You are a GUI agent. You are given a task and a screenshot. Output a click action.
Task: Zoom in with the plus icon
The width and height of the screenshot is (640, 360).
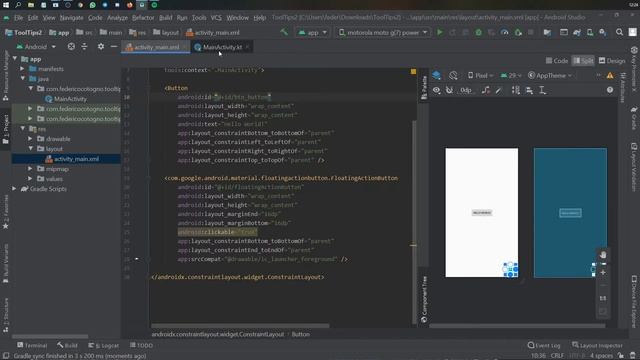(x=603, y=272)
